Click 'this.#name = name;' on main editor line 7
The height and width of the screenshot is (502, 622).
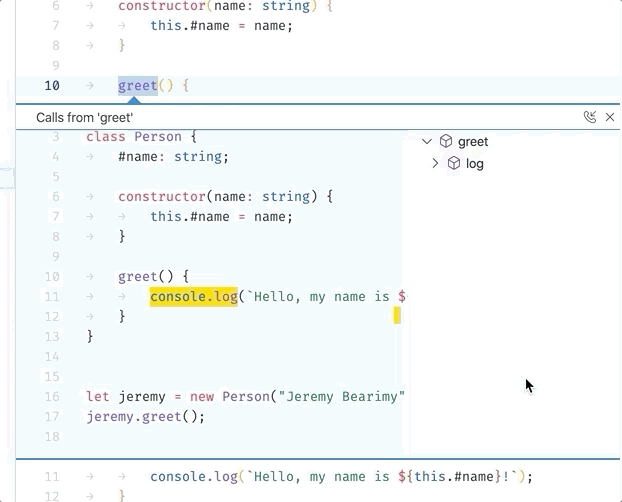221,26
